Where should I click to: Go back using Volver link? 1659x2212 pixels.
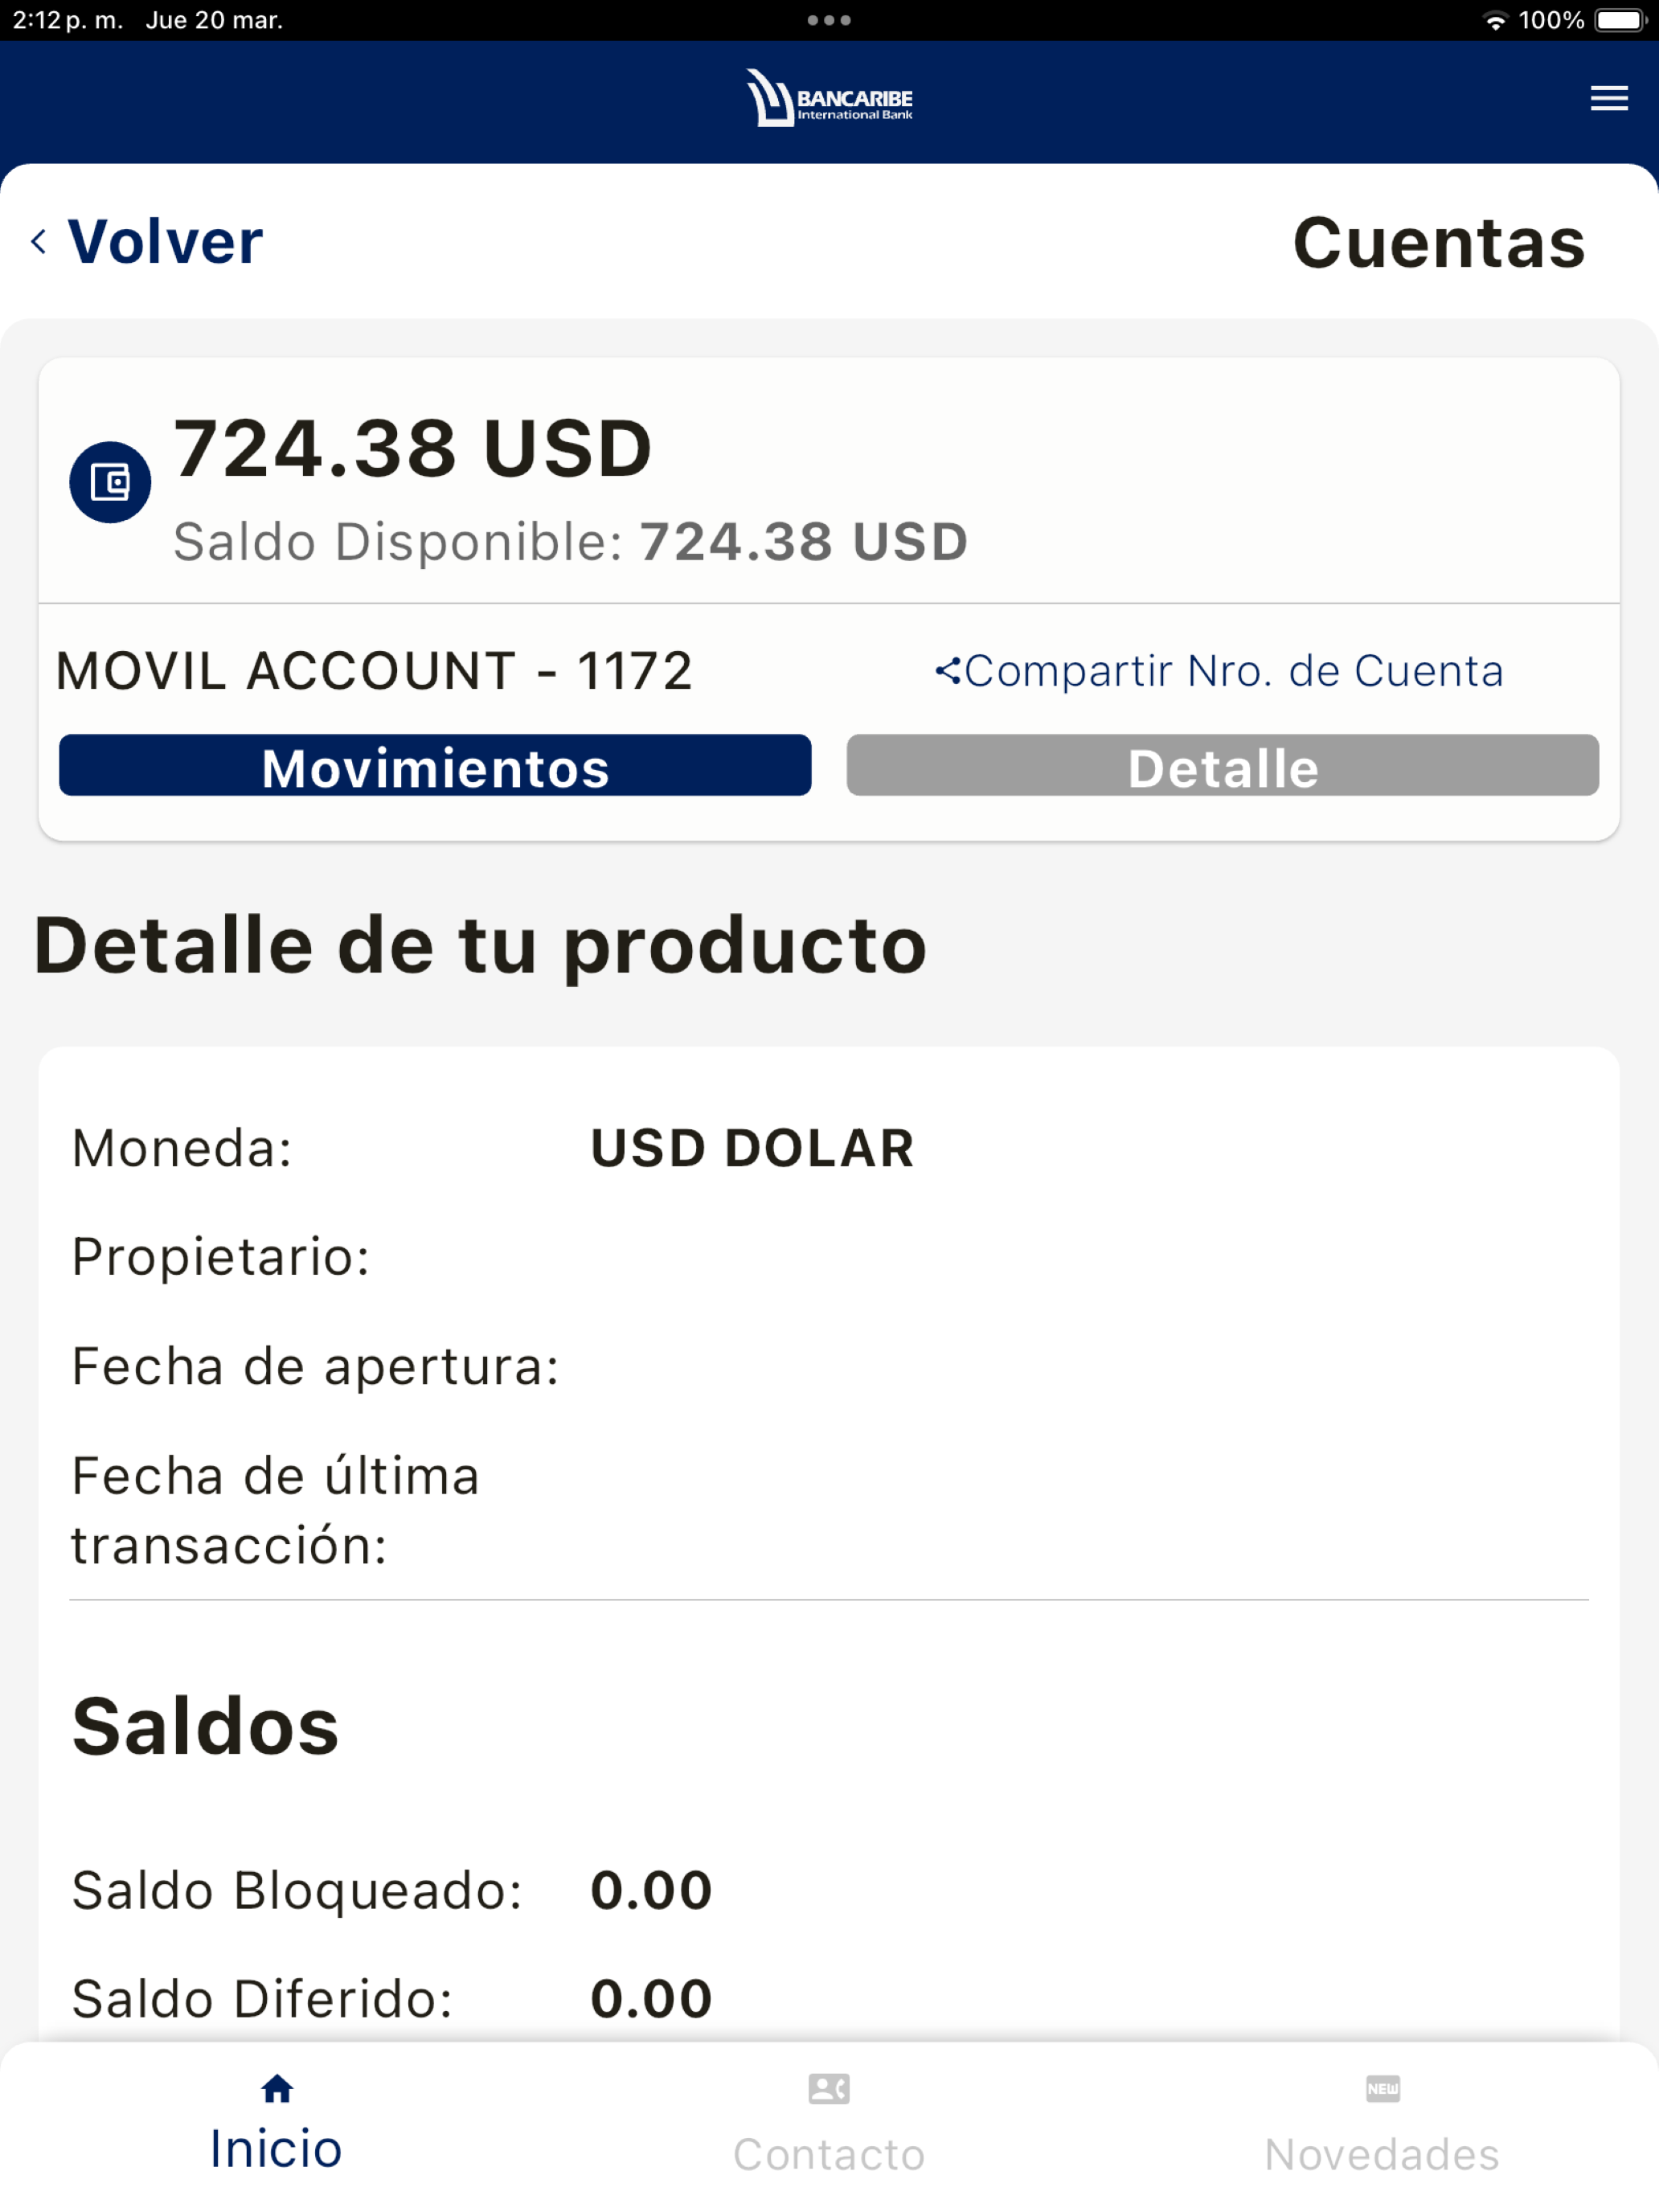point(165,241)
